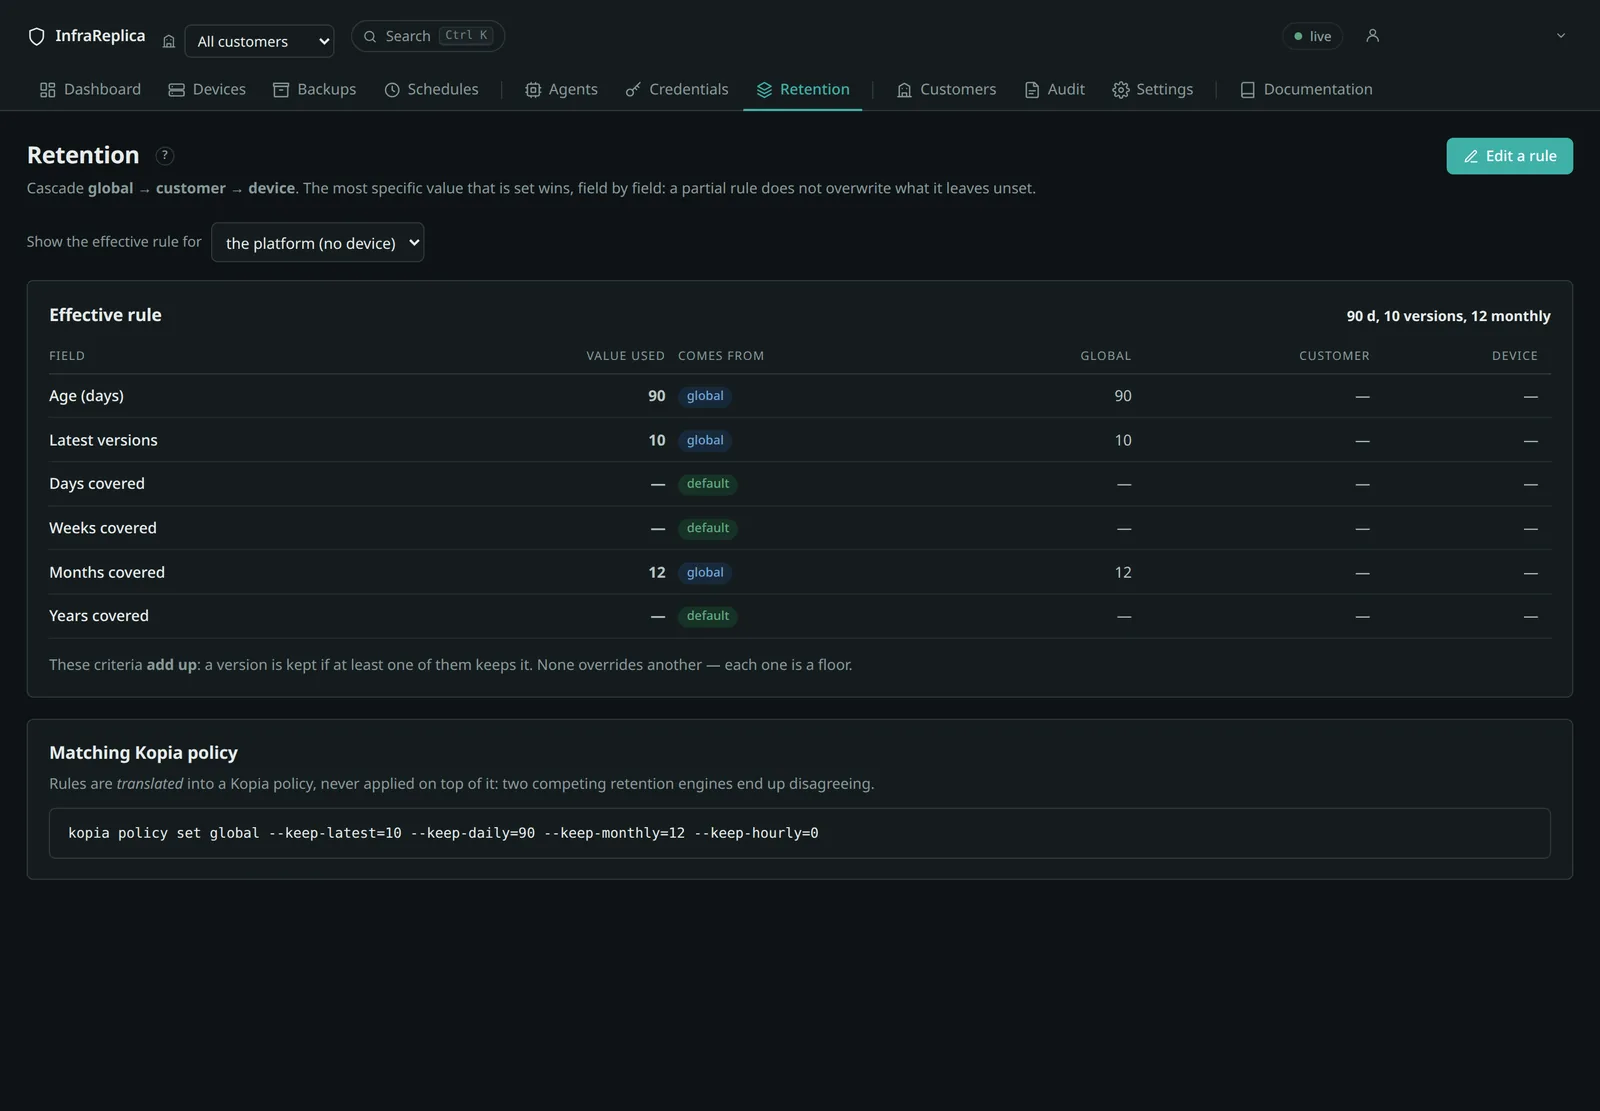Click the Devices server icon
The width and height of the screenshot is (1600, 1111).
177,90
